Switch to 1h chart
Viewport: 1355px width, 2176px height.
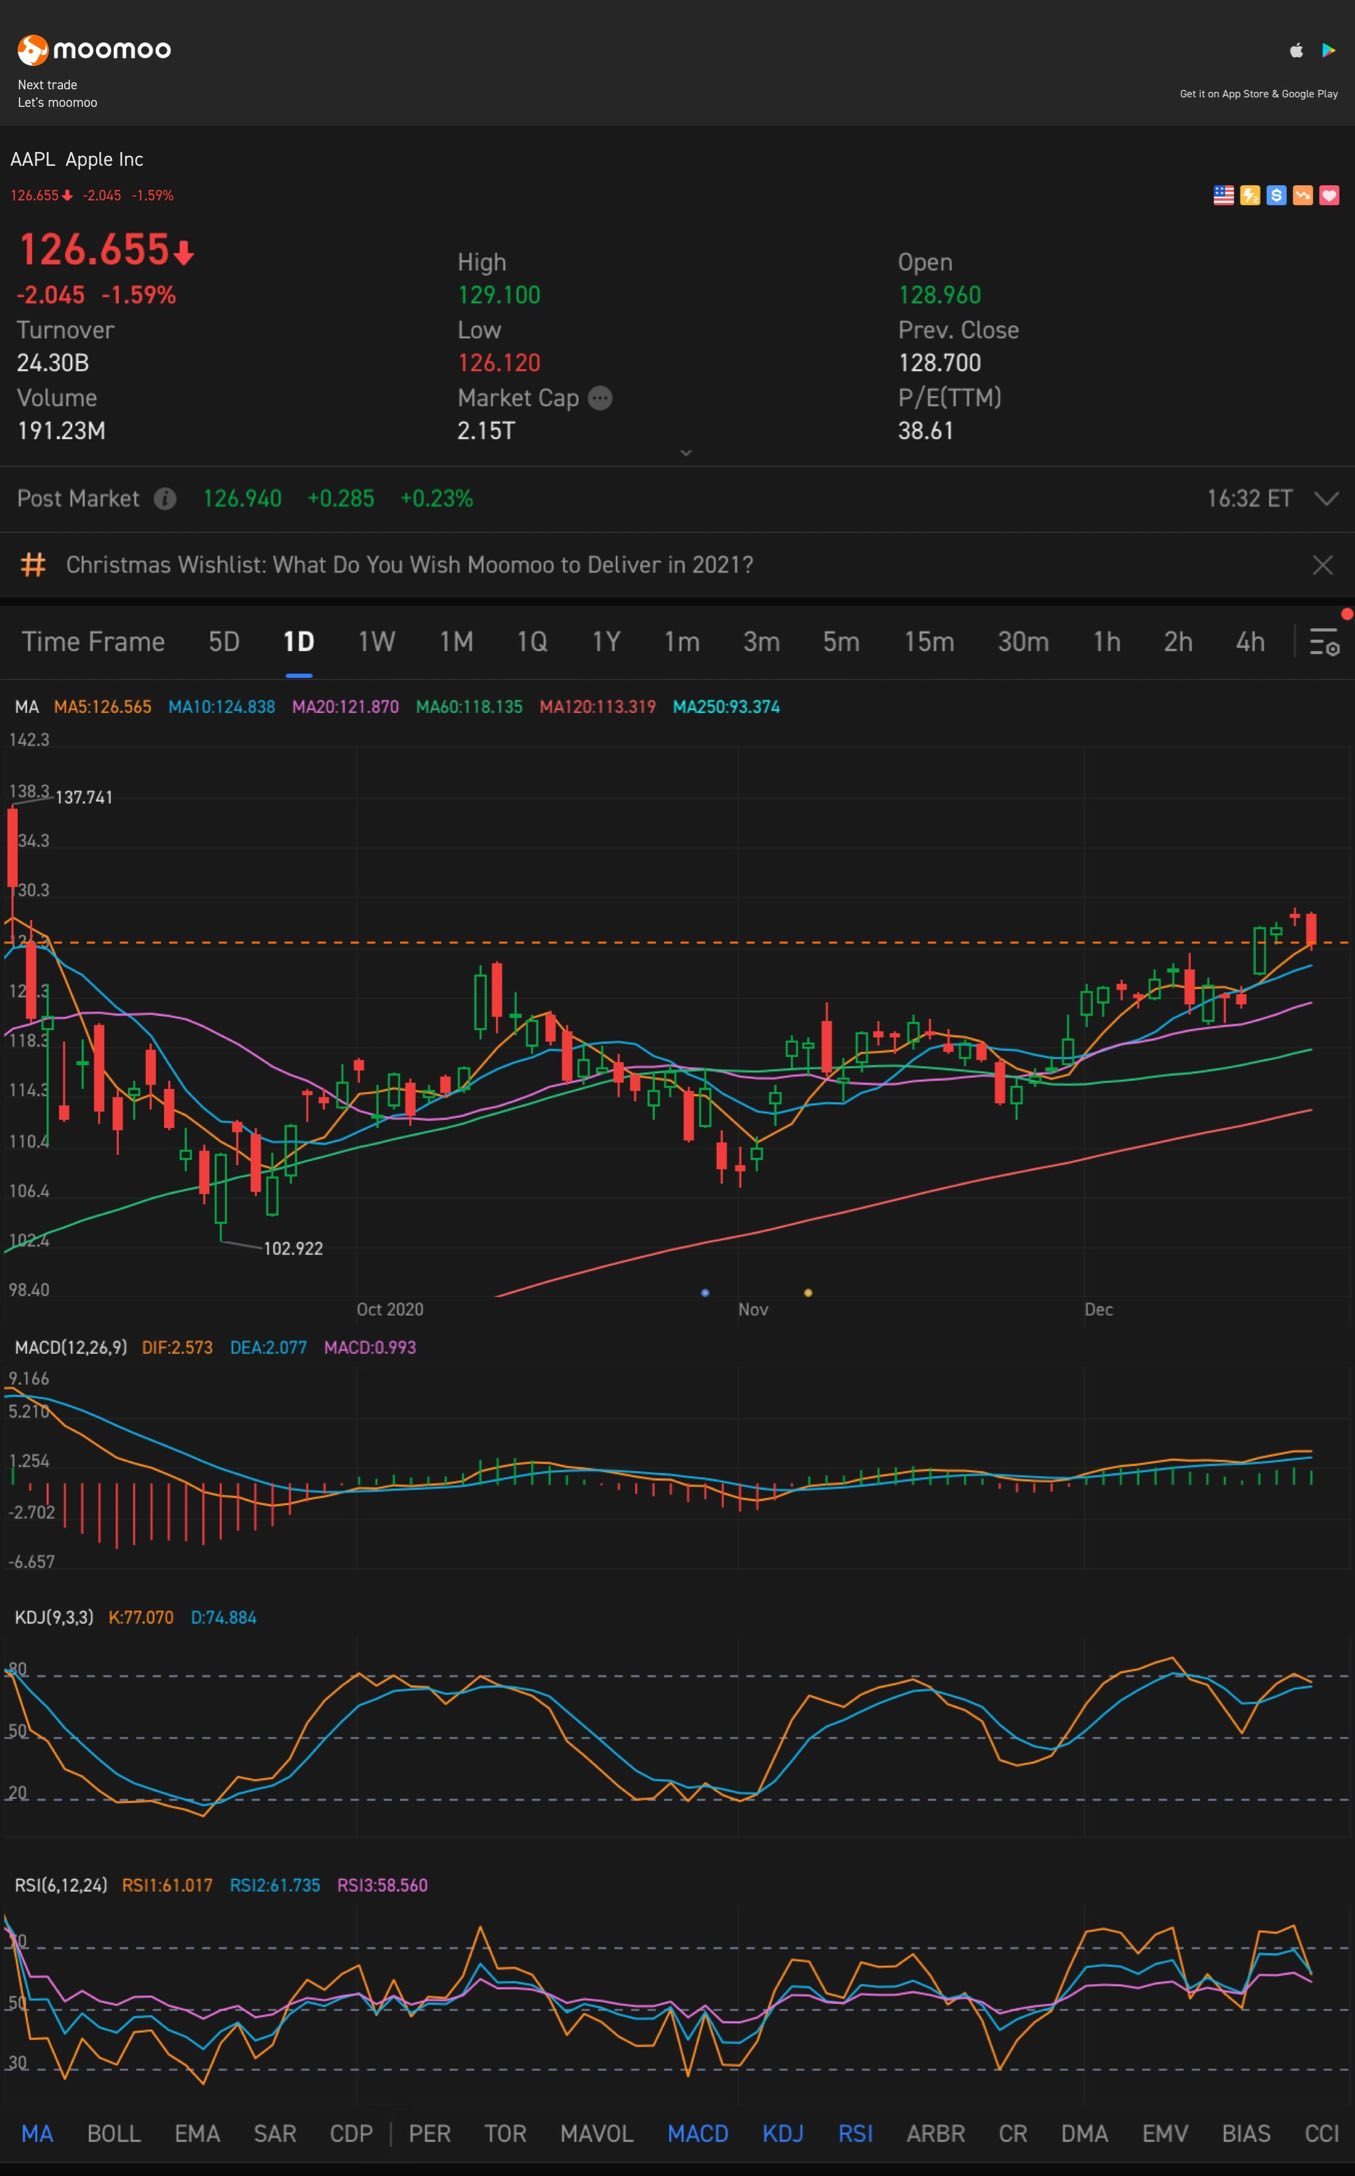[x=1106, y=642]
